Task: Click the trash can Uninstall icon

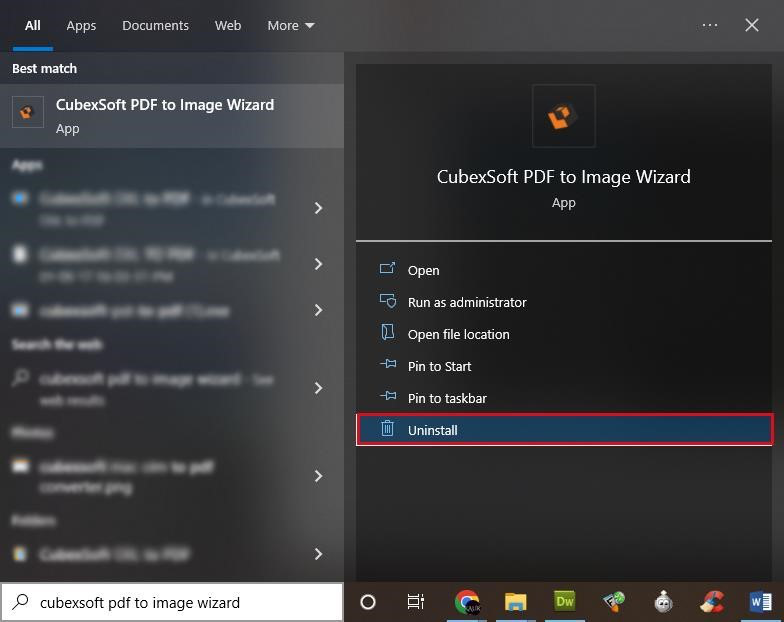Action: (388, 428)
